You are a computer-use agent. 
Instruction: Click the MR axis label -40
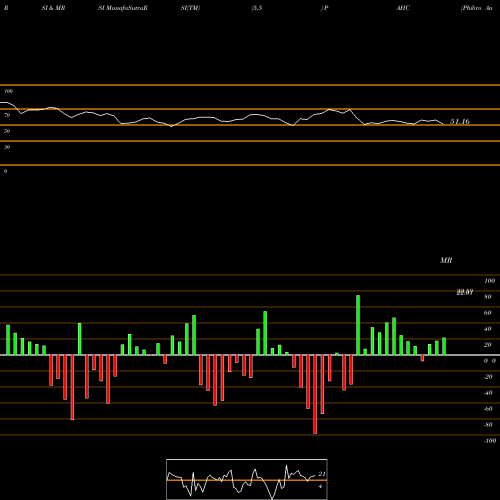[488, 393]
